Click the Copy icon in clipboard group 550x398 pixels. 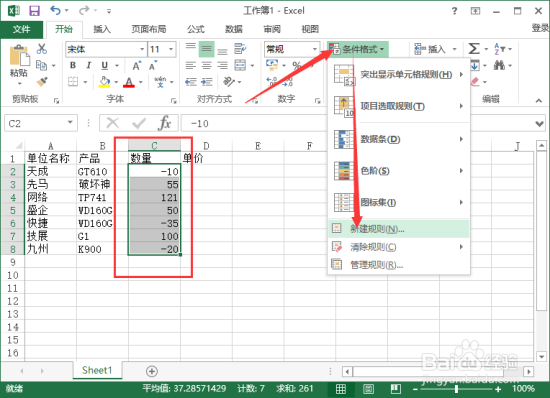click(x=42, y=65)
